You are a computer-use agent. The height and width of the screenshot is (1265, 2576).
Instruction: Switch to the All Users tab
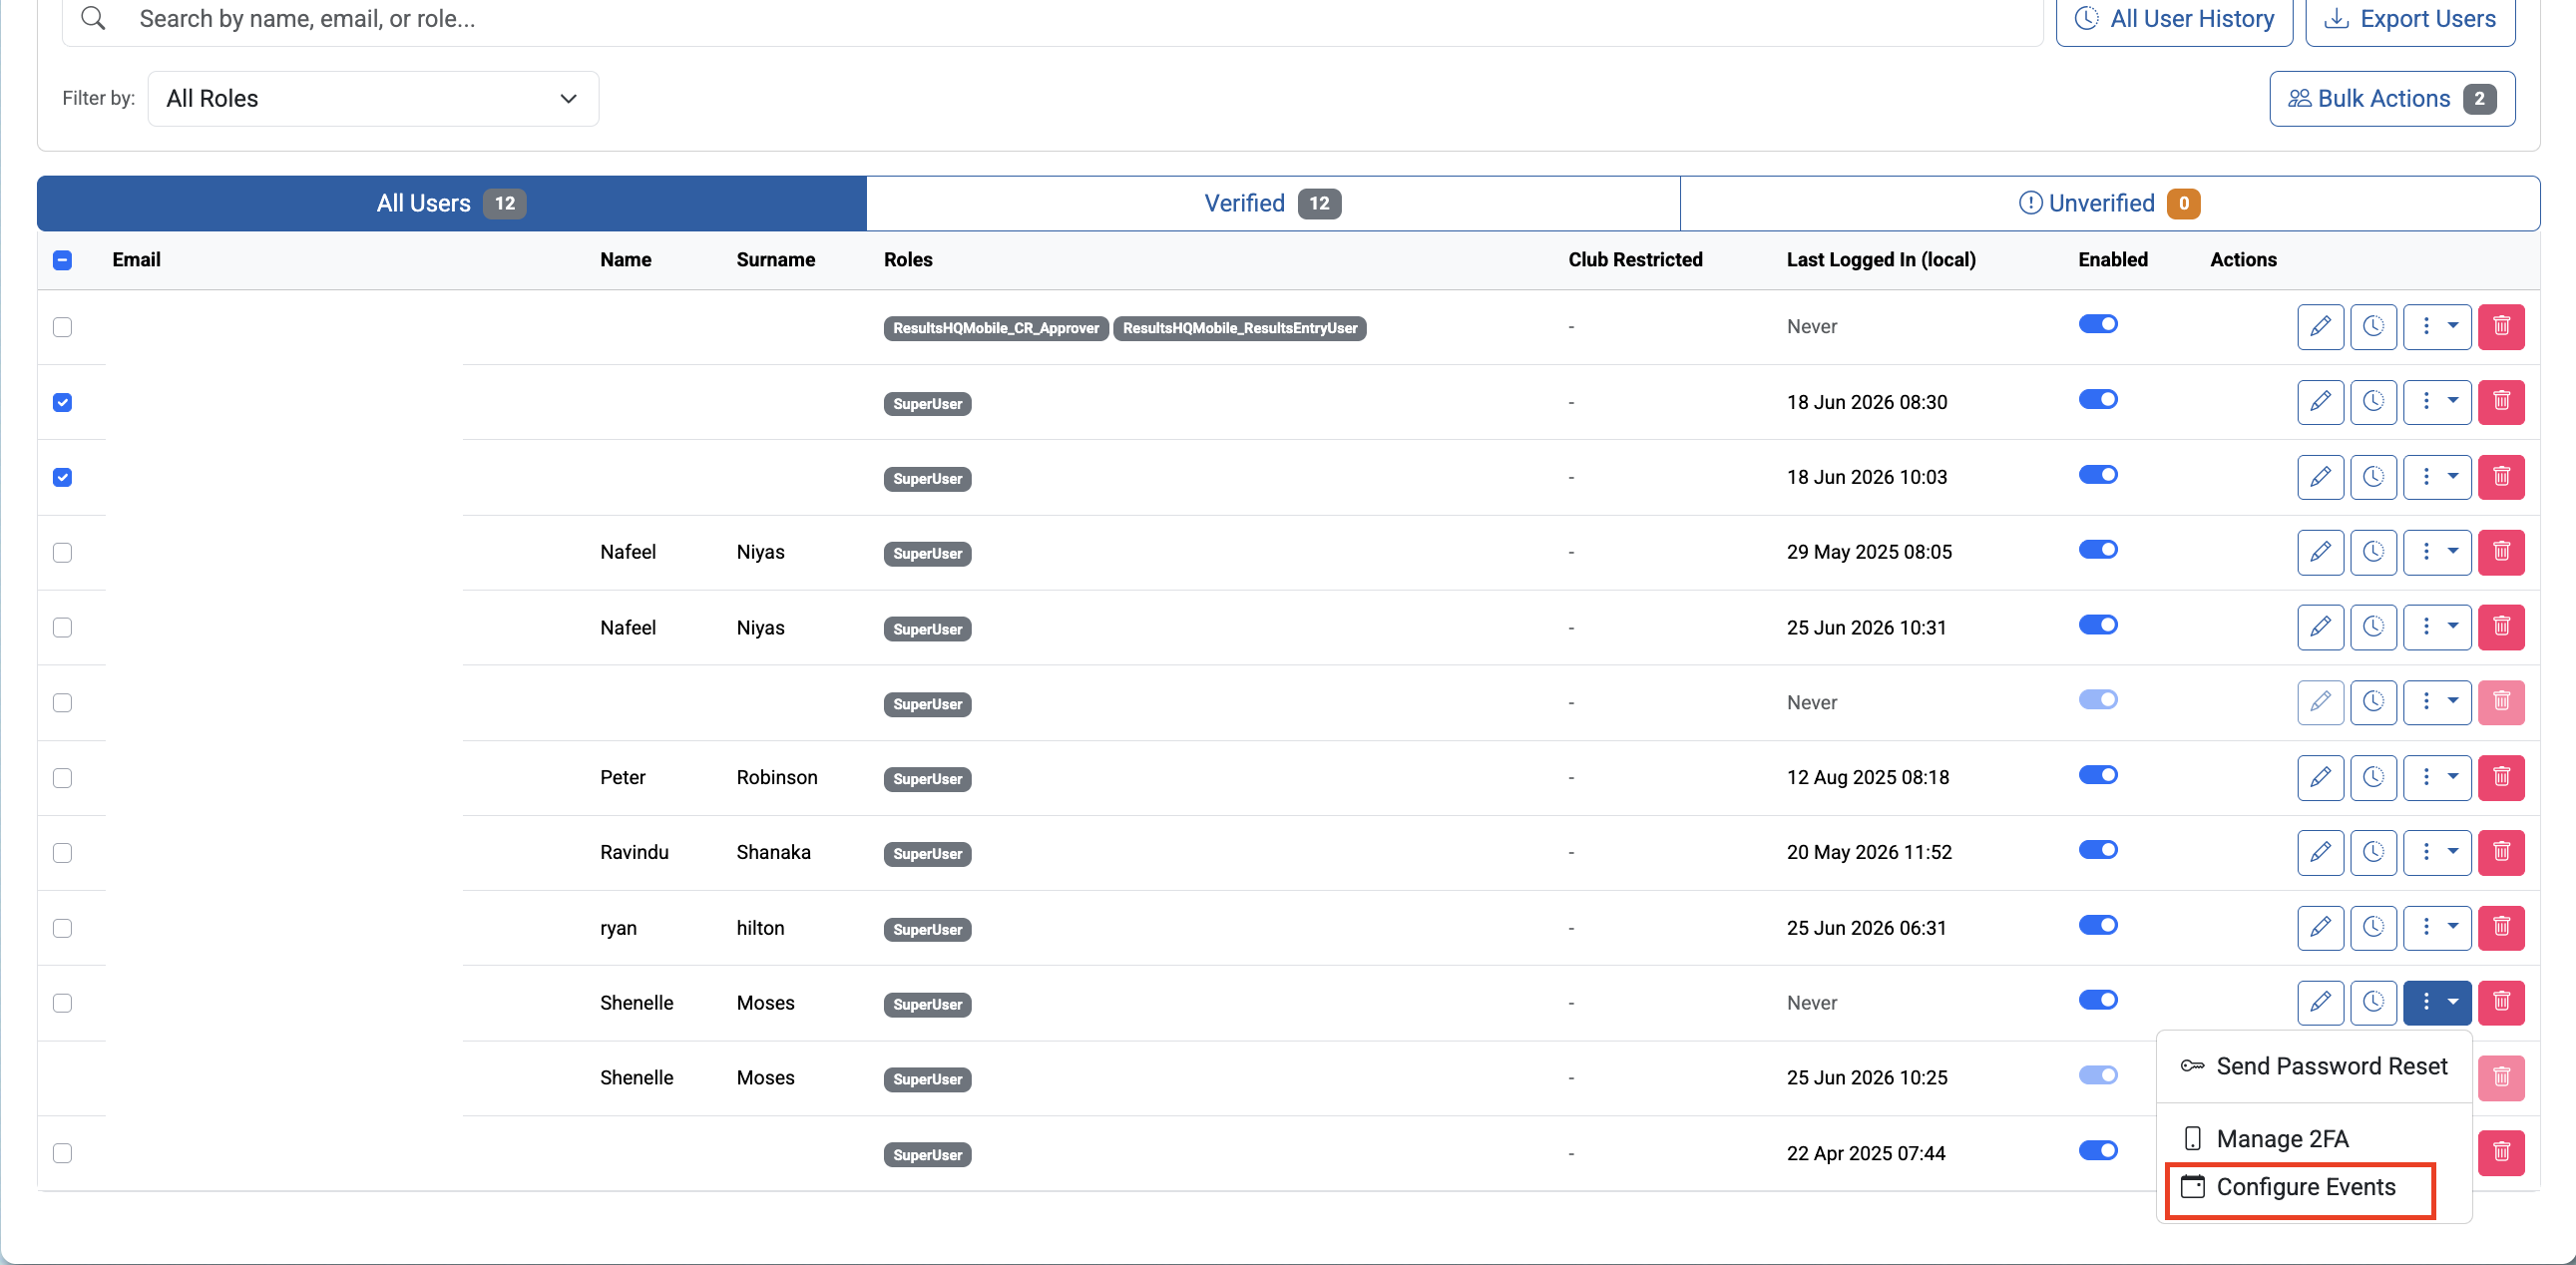452,203
